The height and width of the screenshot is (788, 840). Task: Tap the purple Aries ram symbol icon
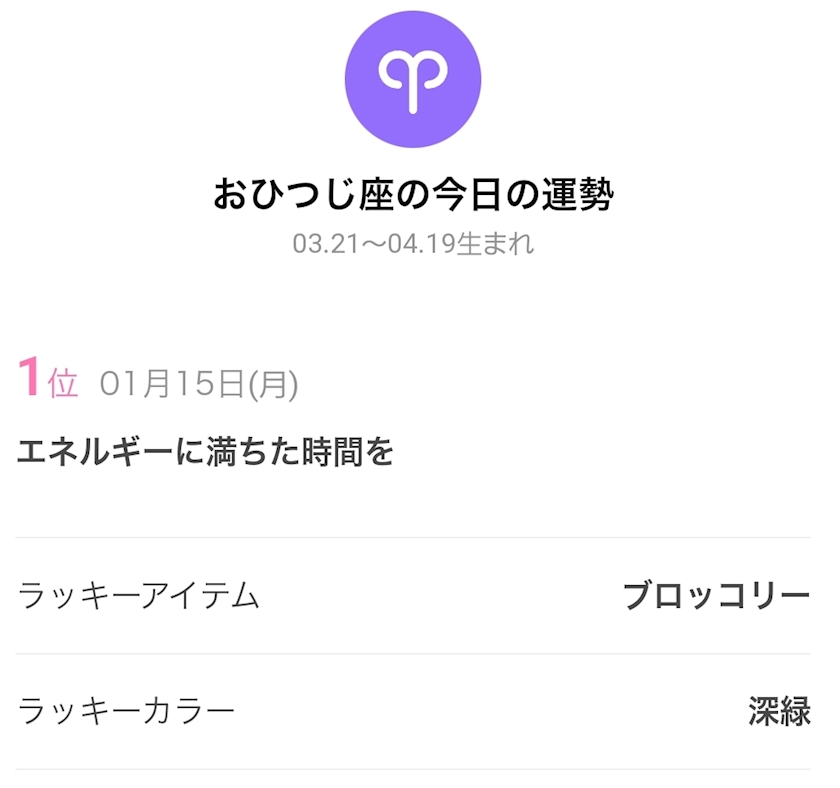[x=412, y=79]
